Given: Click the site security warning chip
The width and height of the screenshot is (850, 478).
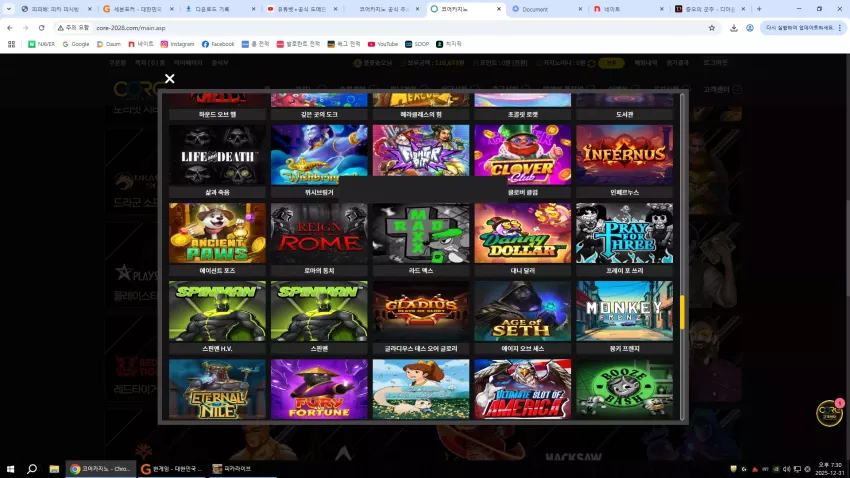Looking at the screenshot, I should [73, 28].
